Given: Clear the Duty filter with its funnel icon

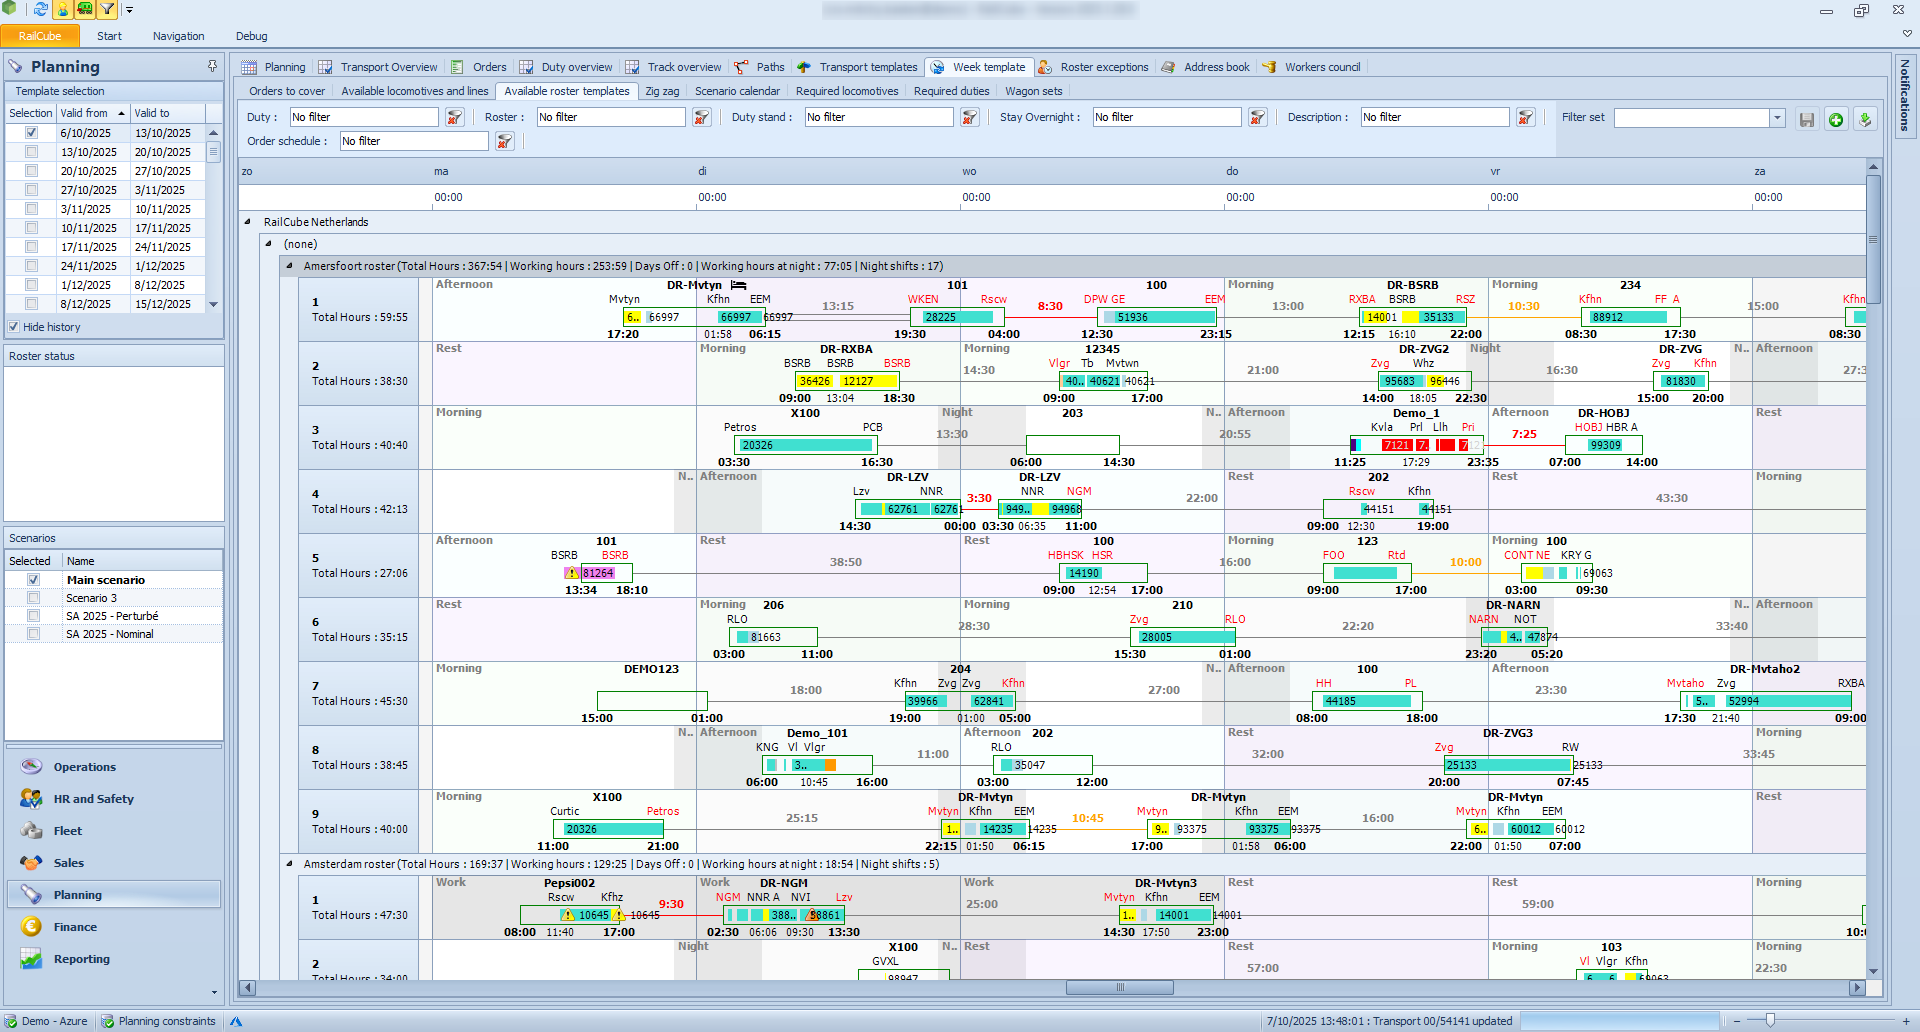Looking at the screenshot, I should point(455,118).
